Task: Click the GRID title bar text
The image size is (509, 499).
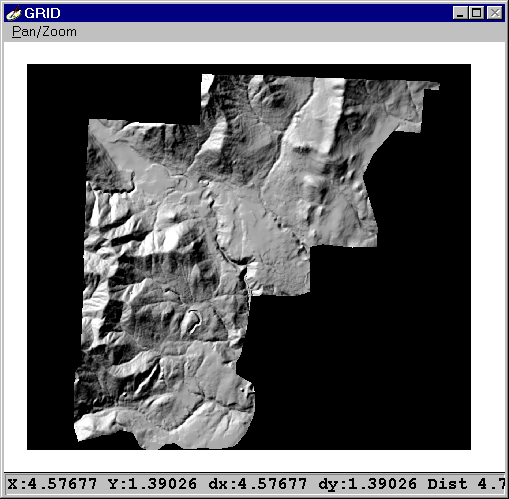Action: [42, 13]
